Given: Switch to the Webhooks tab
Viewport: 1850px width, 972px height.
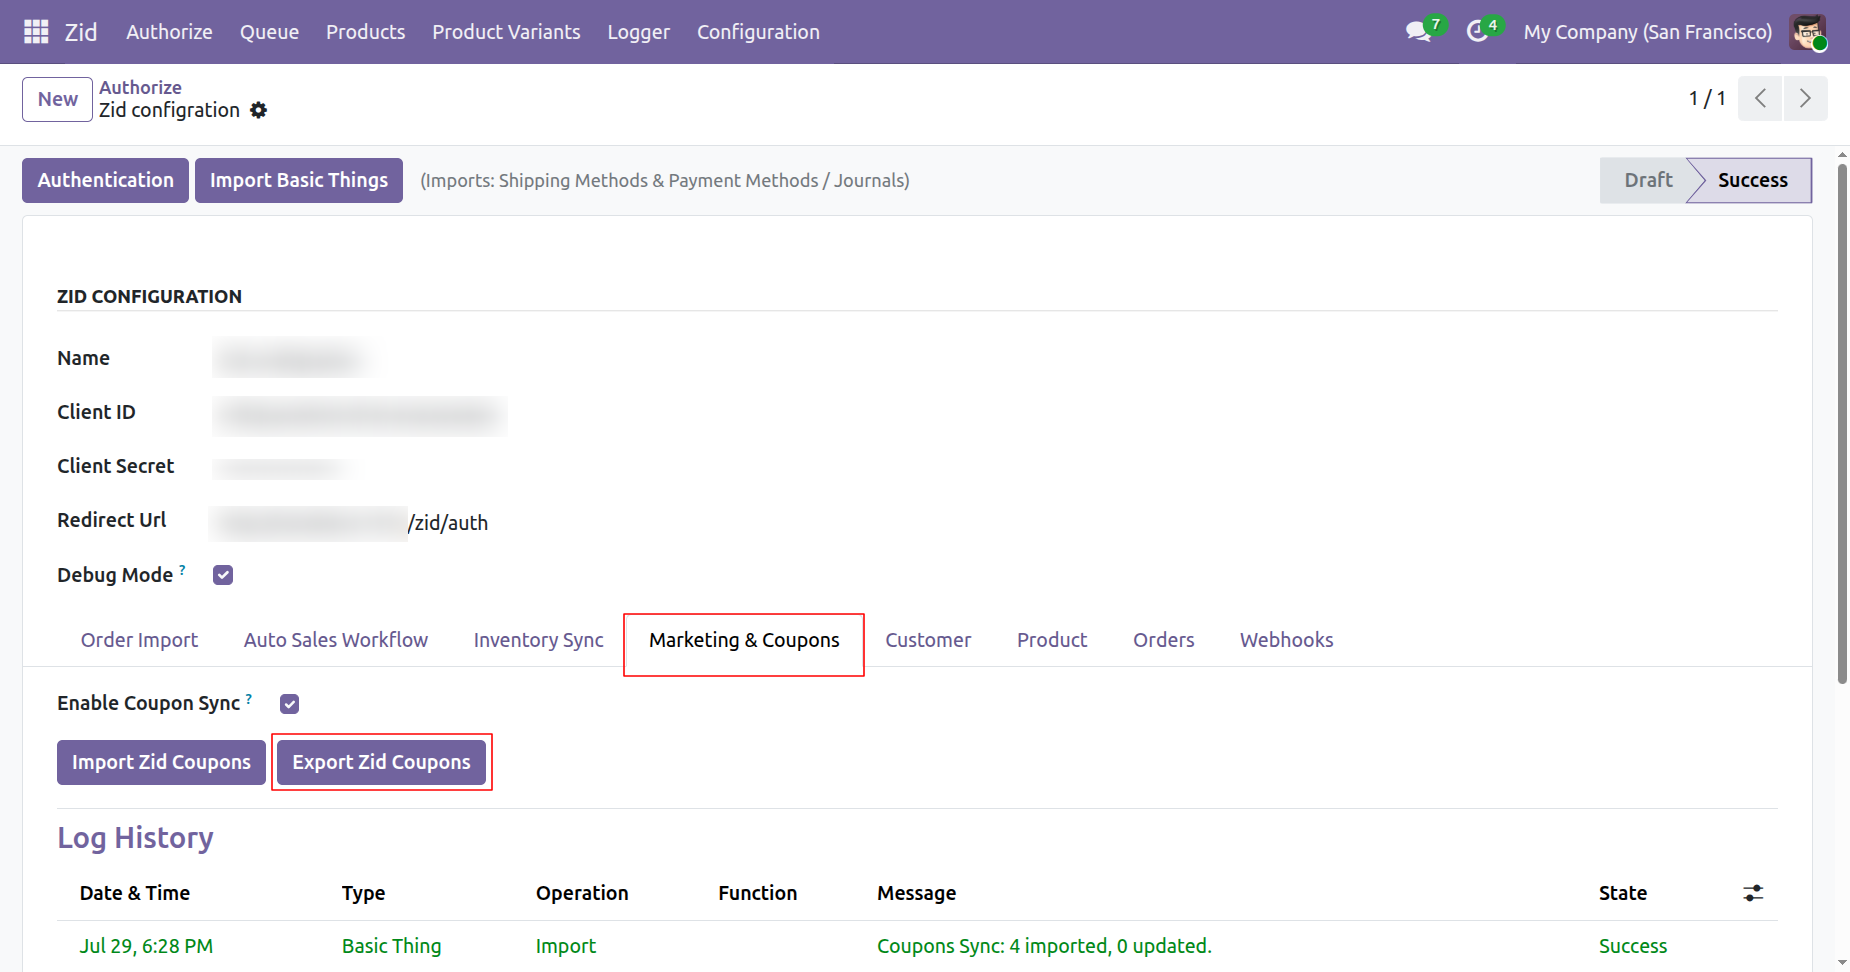Looking at the screenshot, I should (1287, 640).
